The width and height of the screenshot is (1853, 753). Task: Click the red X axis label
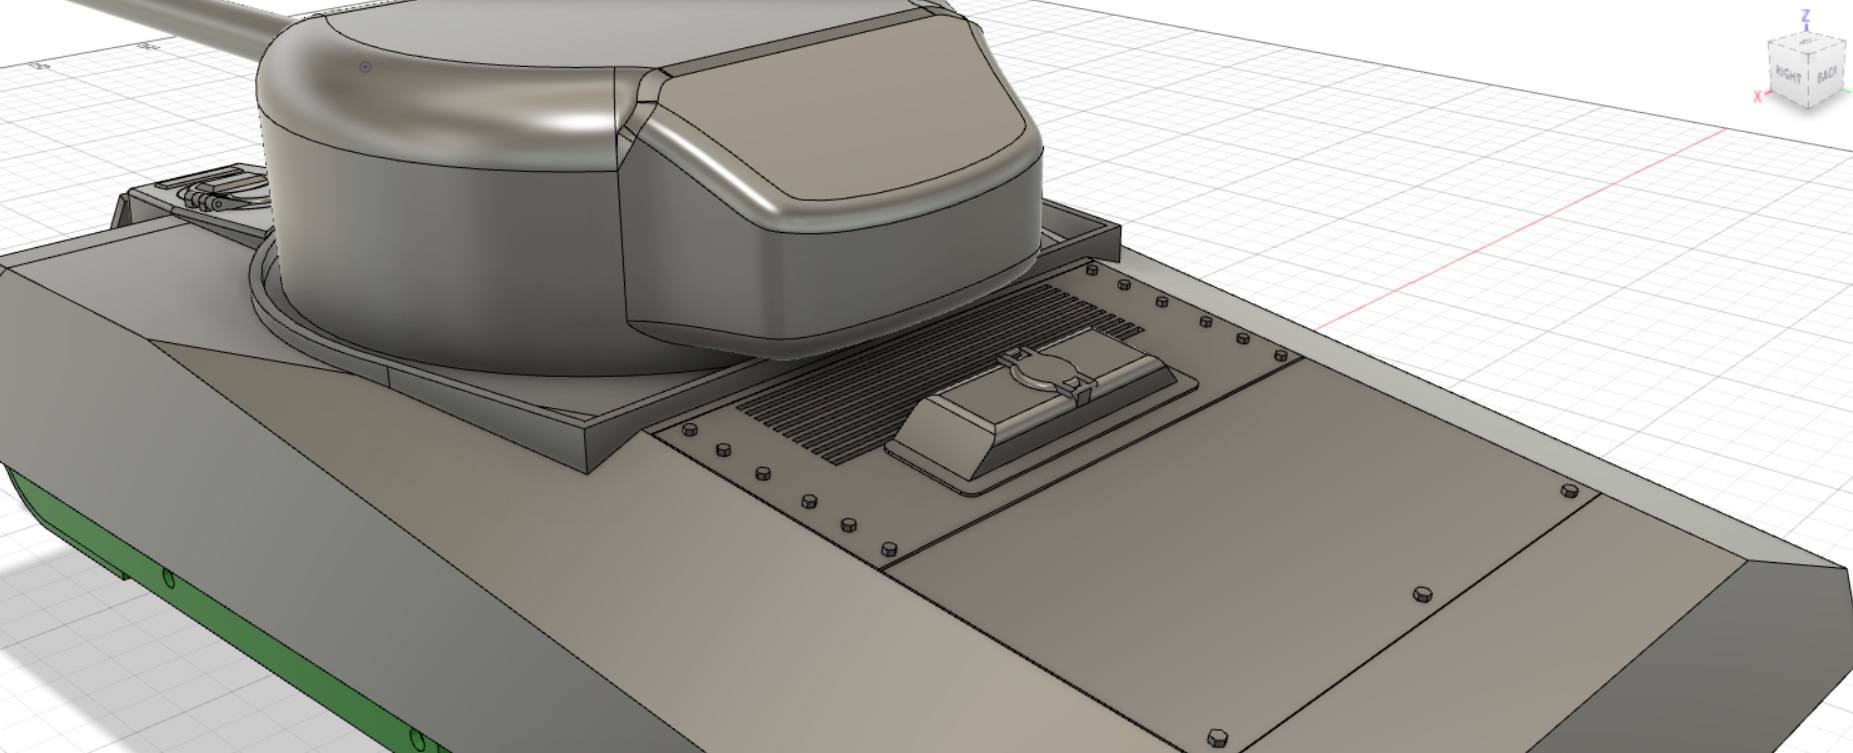coord(1757,97)
